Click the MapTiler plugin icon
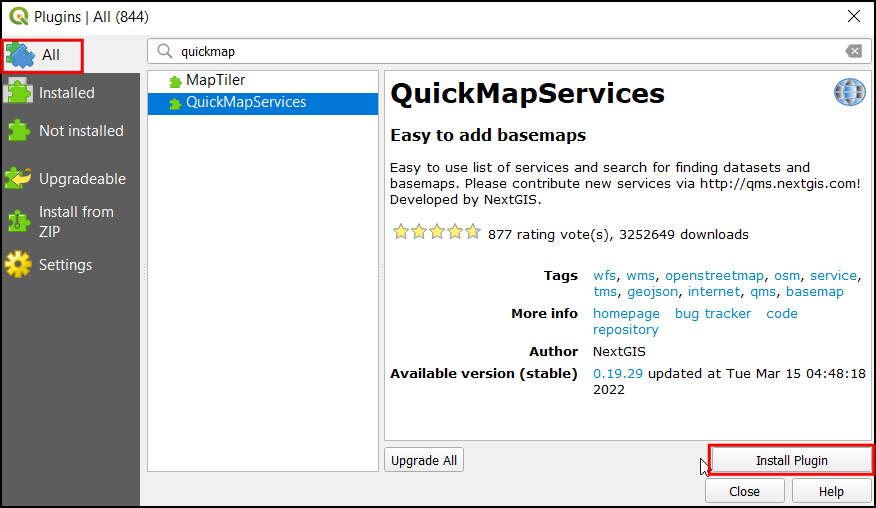Image resolution: width=876 pixels, height=508 pixels. tap(175, 82)
